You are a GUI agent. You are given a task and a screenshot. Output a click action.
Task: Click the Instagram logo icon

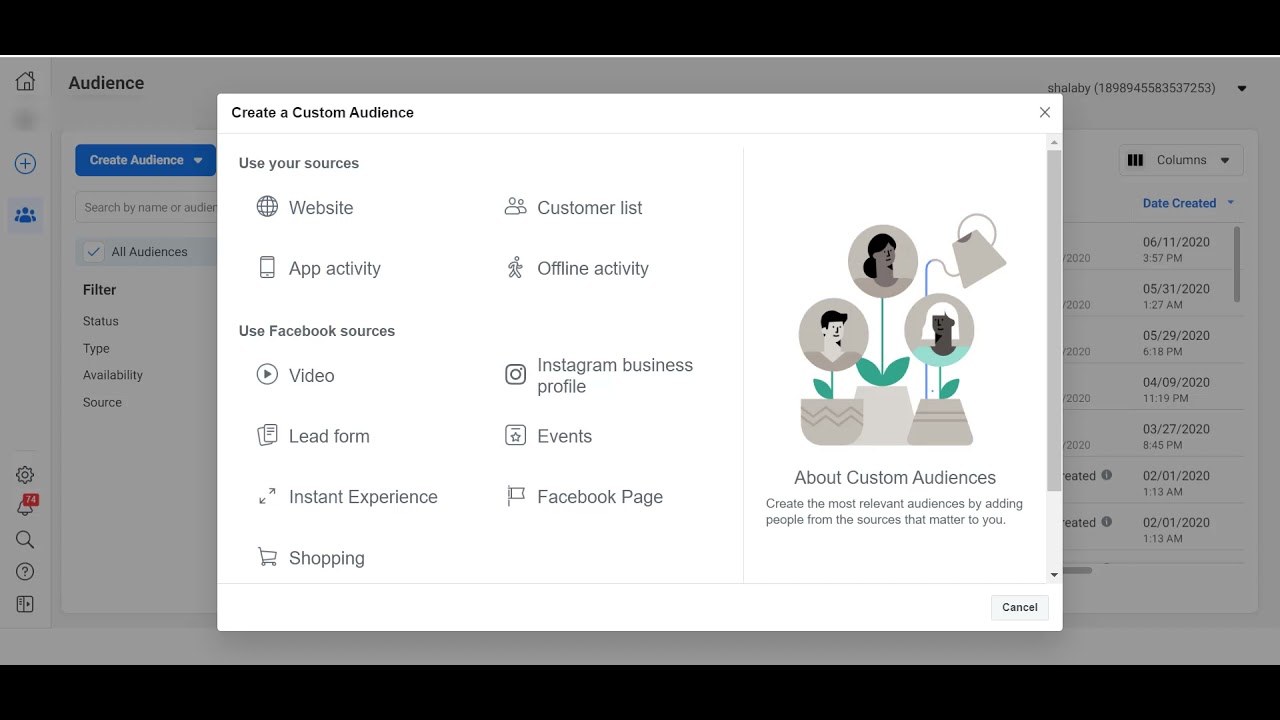click(515, 375)
